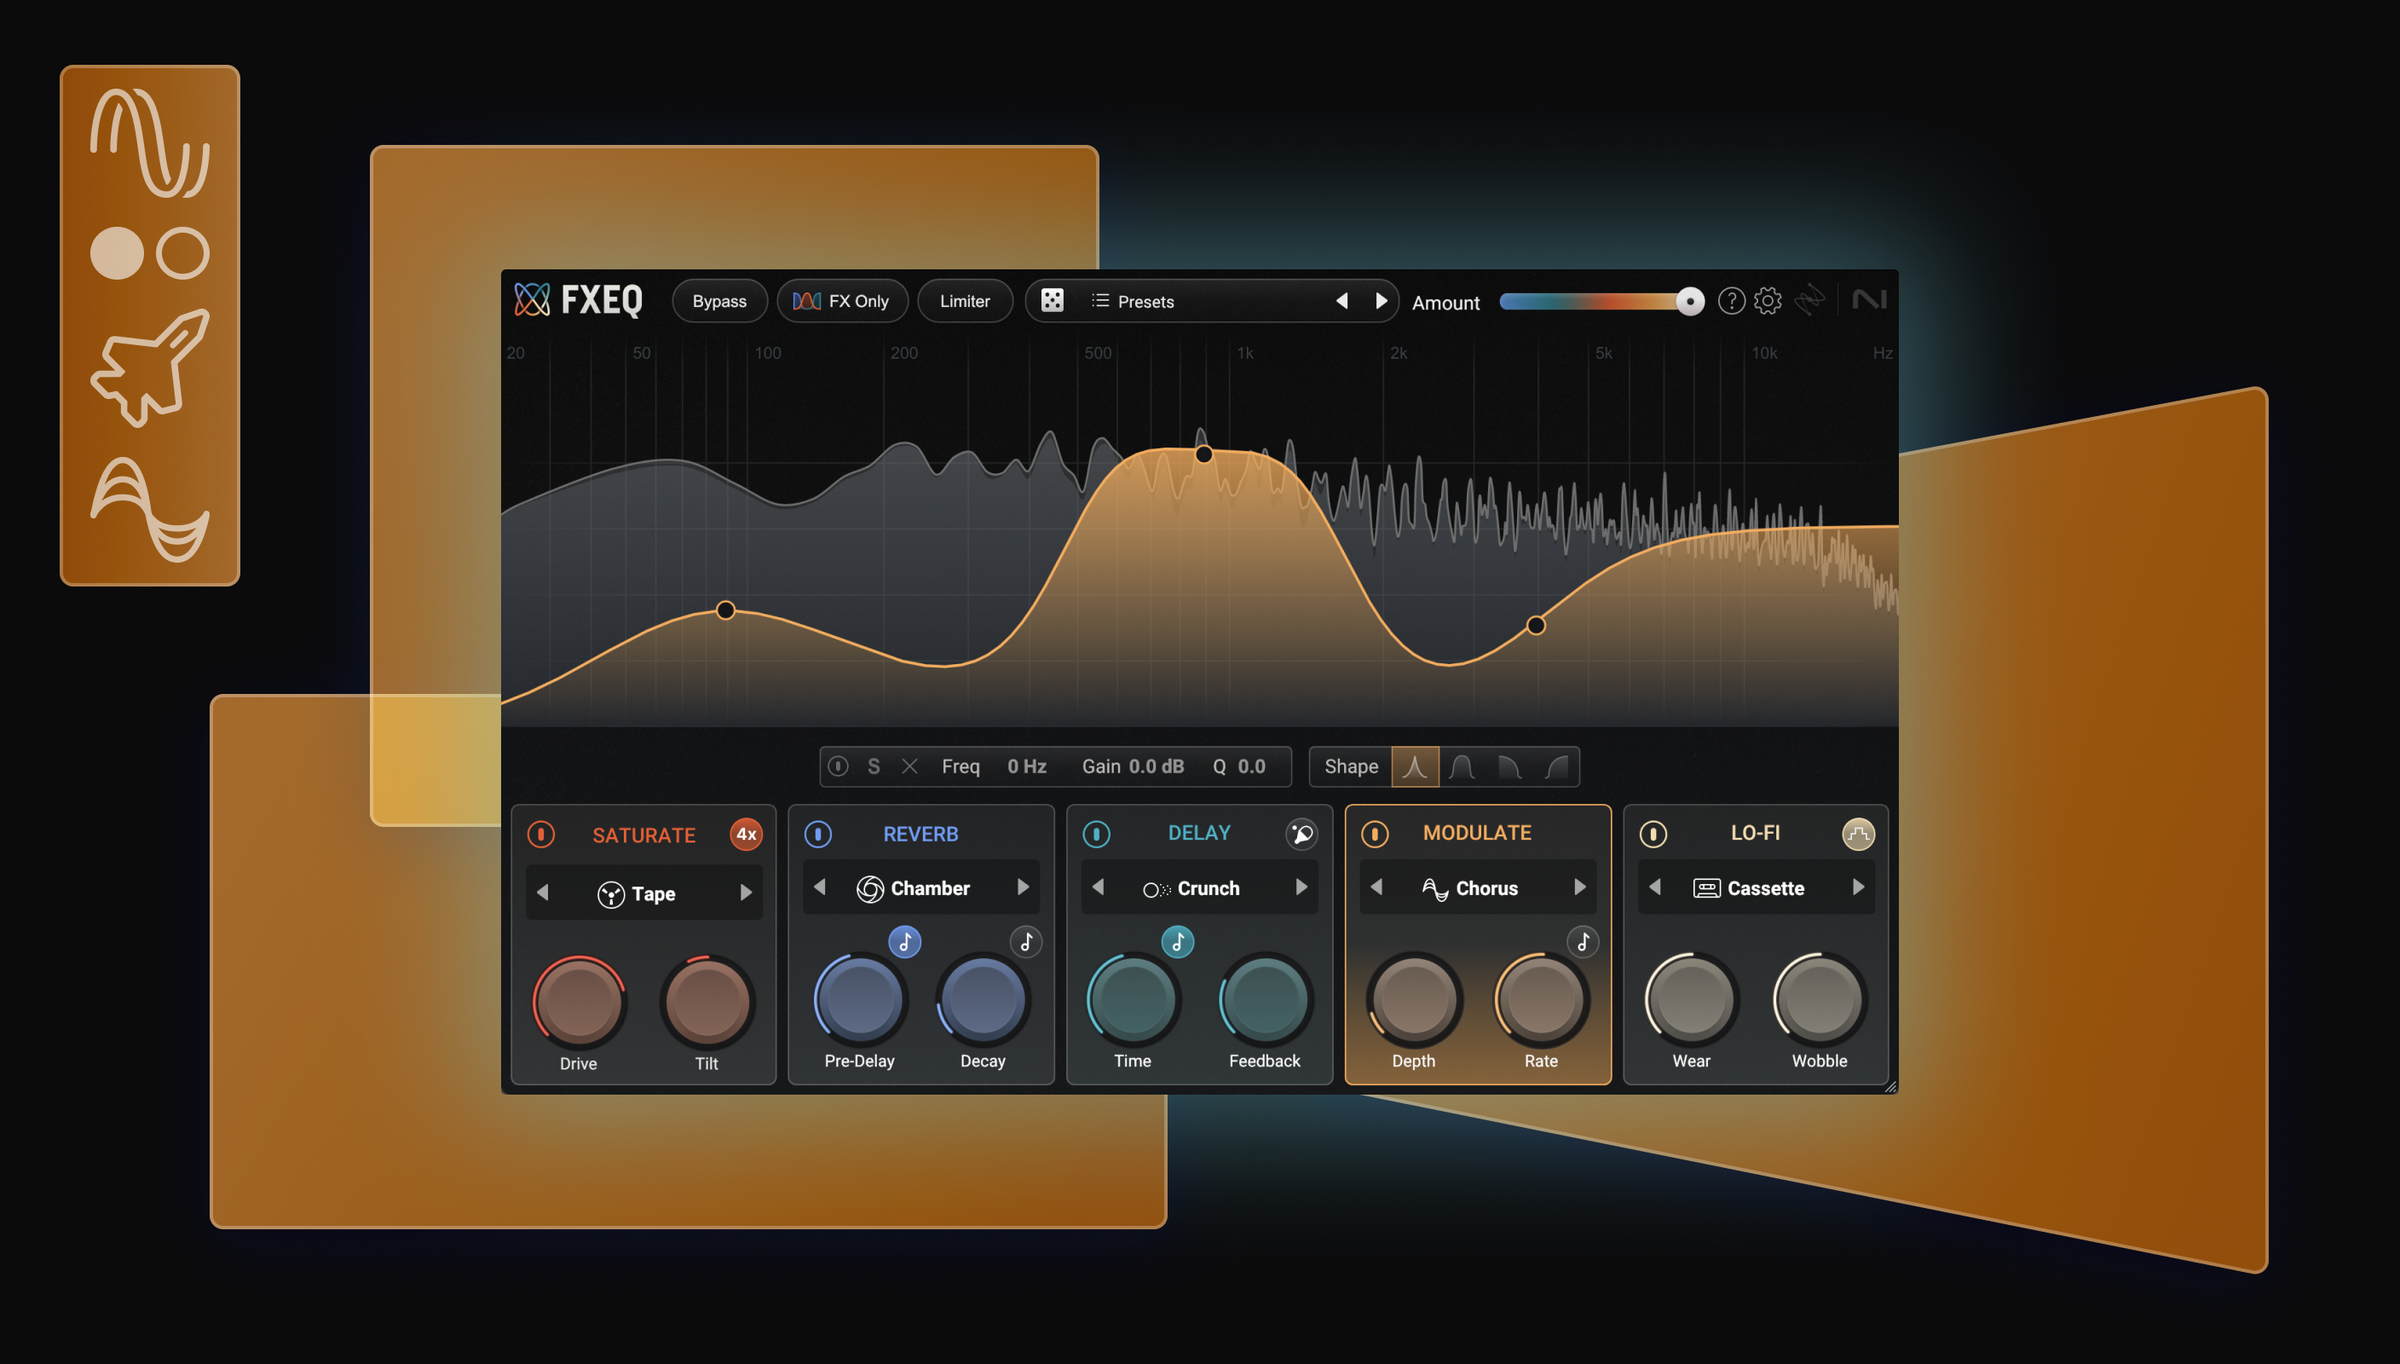
Task: Select previous Modulate type before Chorus
Action: (1377, 887)
